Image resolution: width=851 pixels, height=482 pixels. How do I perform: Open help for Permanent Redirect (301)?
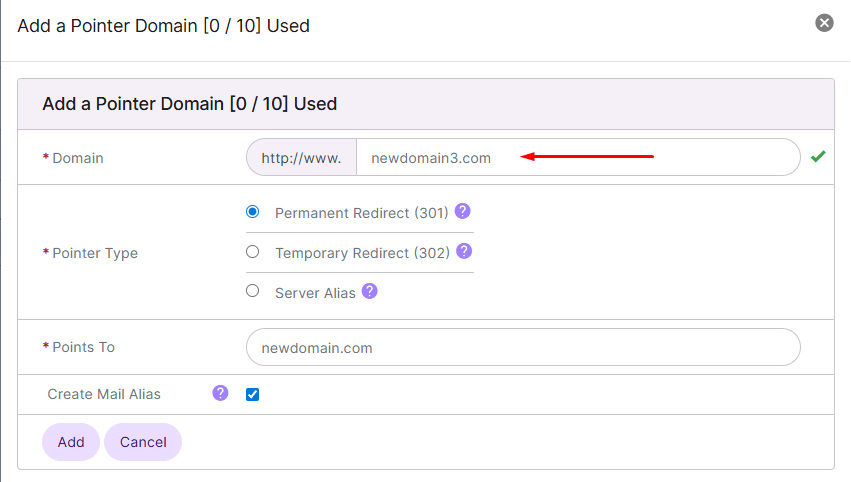tap(462, 211)
